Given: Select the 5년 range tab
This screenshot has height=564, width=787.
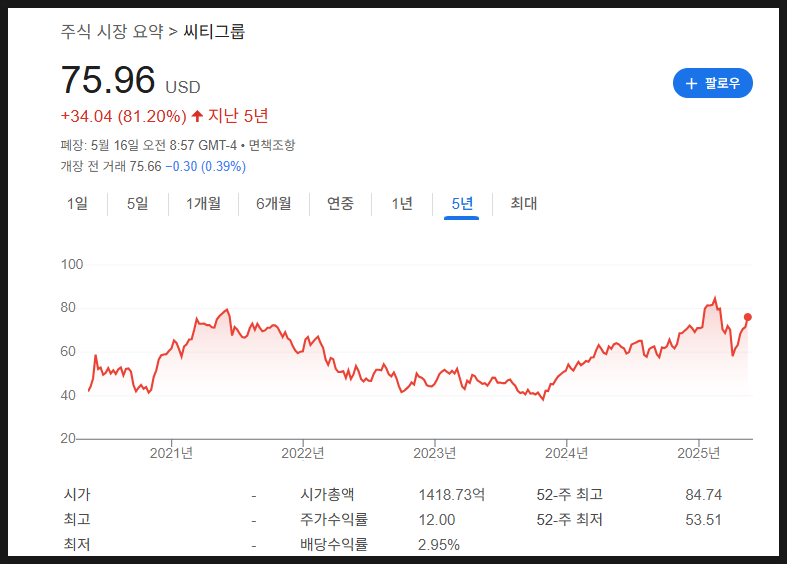Looking at the screenshot, I should pyautogui.click(x=462, y=204).
